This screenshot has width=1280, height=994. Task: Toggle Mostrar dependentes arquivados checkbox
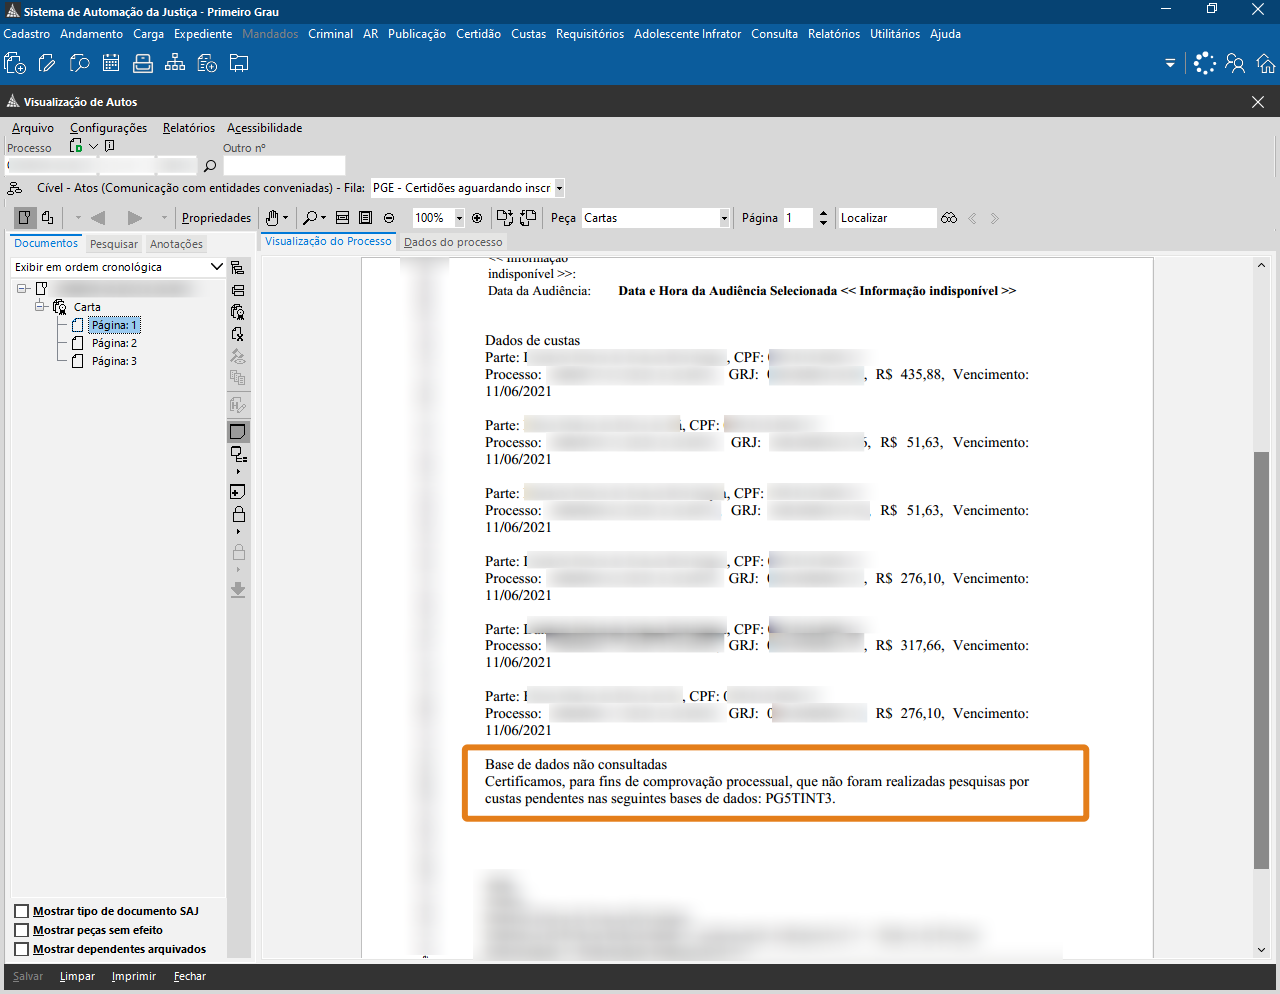[22, 949]
